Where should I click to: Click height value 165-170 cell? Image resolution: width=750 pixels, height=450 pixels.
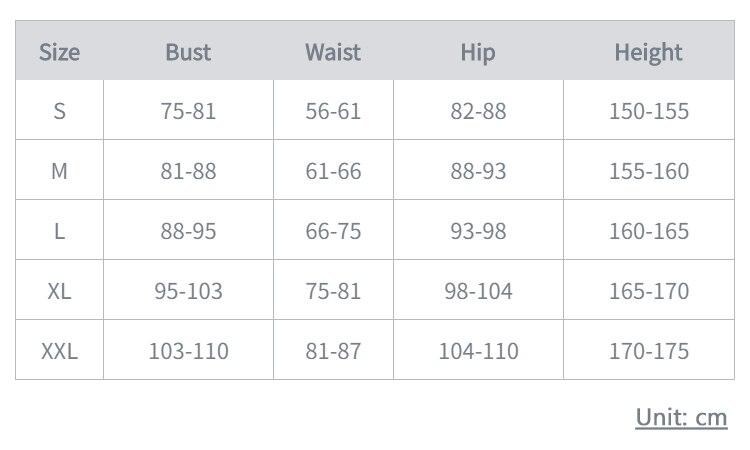point(649,290)
